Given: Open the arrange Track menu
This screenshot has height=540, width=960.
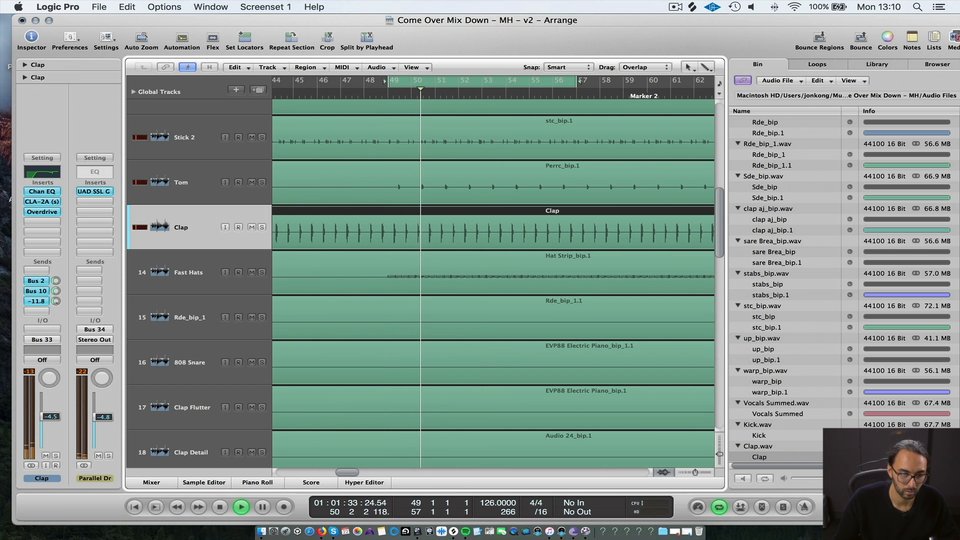Looking at the screenshot, I should click(271, 67).
